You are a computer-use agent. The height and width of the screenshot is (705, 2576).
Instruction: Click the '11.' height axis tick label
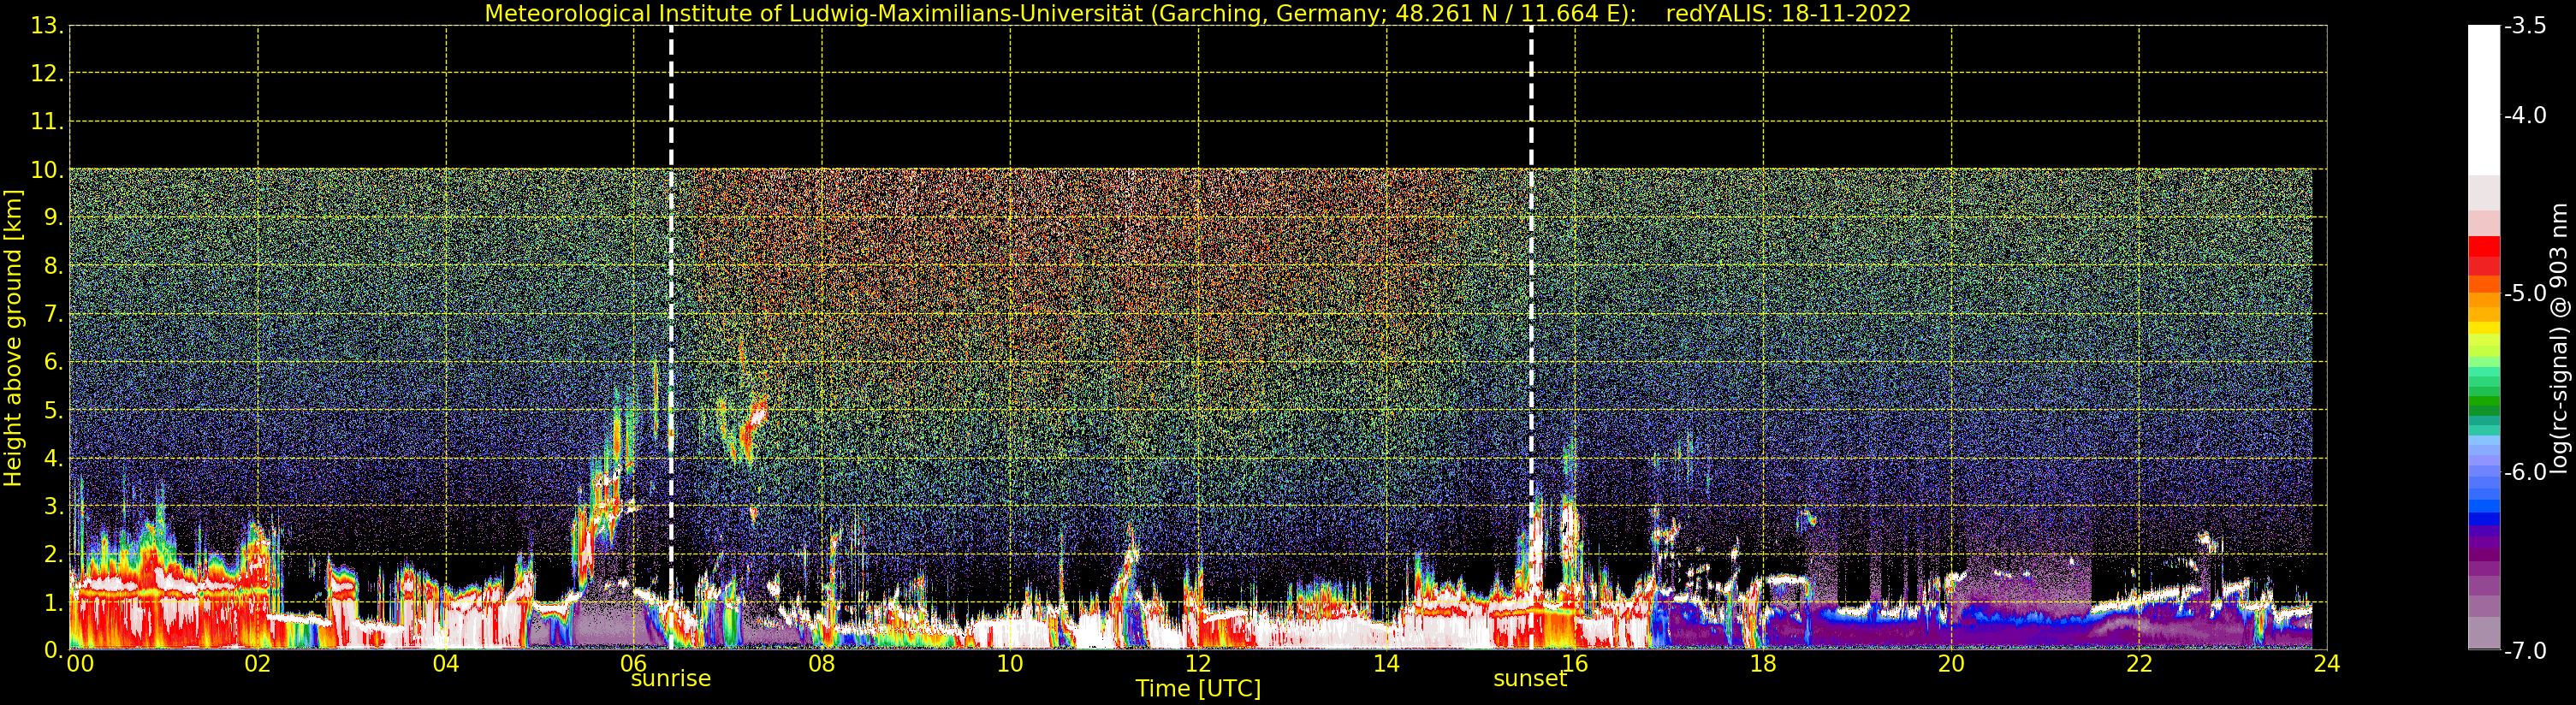pyautogui.click(x=48, y=122)
